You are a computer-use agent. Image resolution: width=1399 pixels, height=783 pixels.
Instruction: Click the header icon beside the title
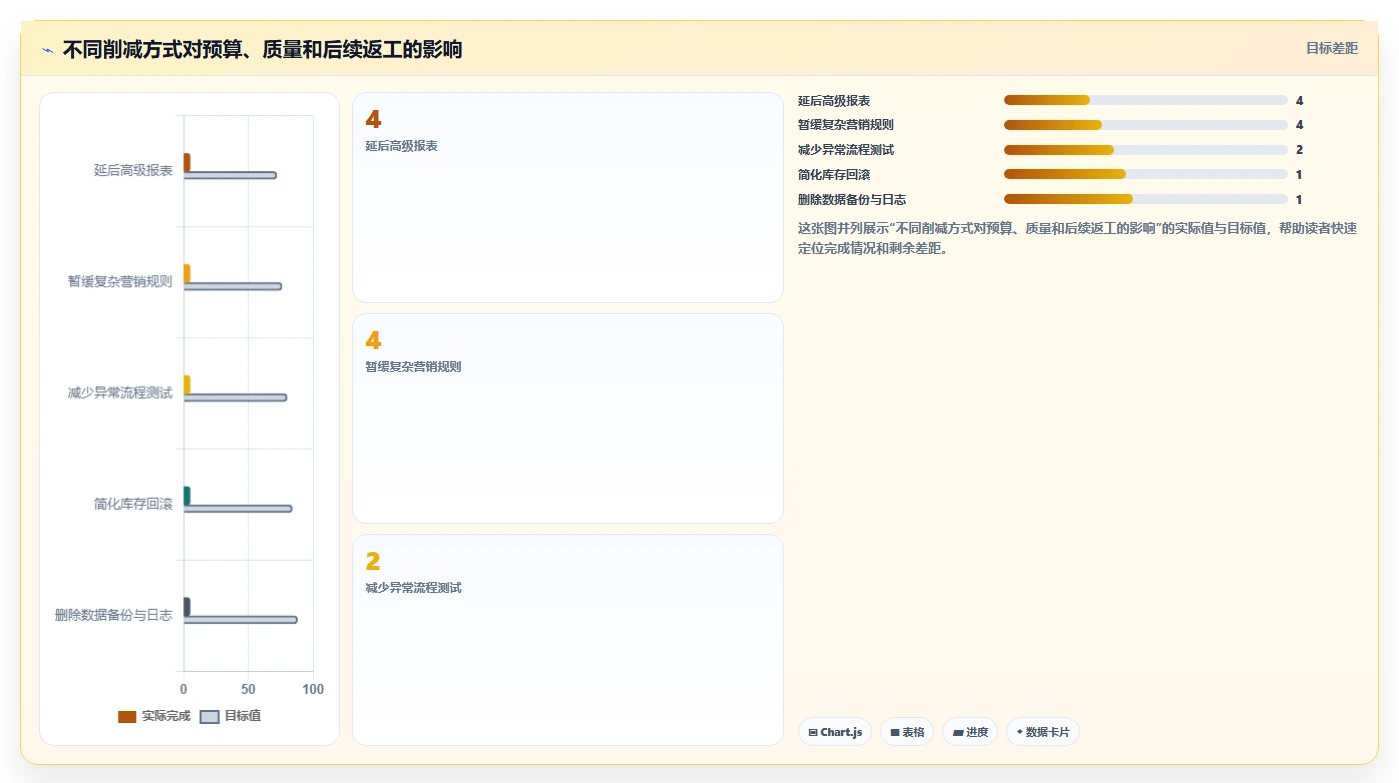pyautogui.click(x=47, y=50)
